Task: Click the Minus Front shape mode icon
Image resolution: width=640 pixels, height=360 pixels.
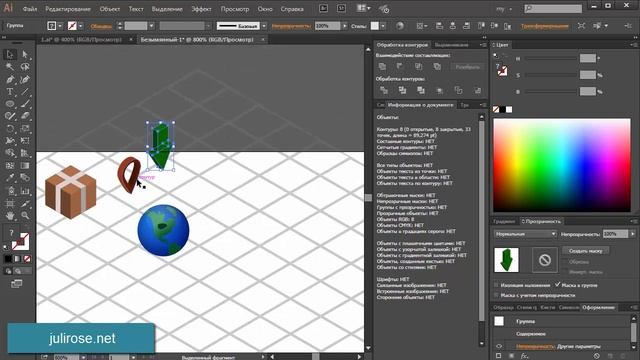Action: point(400,66)
